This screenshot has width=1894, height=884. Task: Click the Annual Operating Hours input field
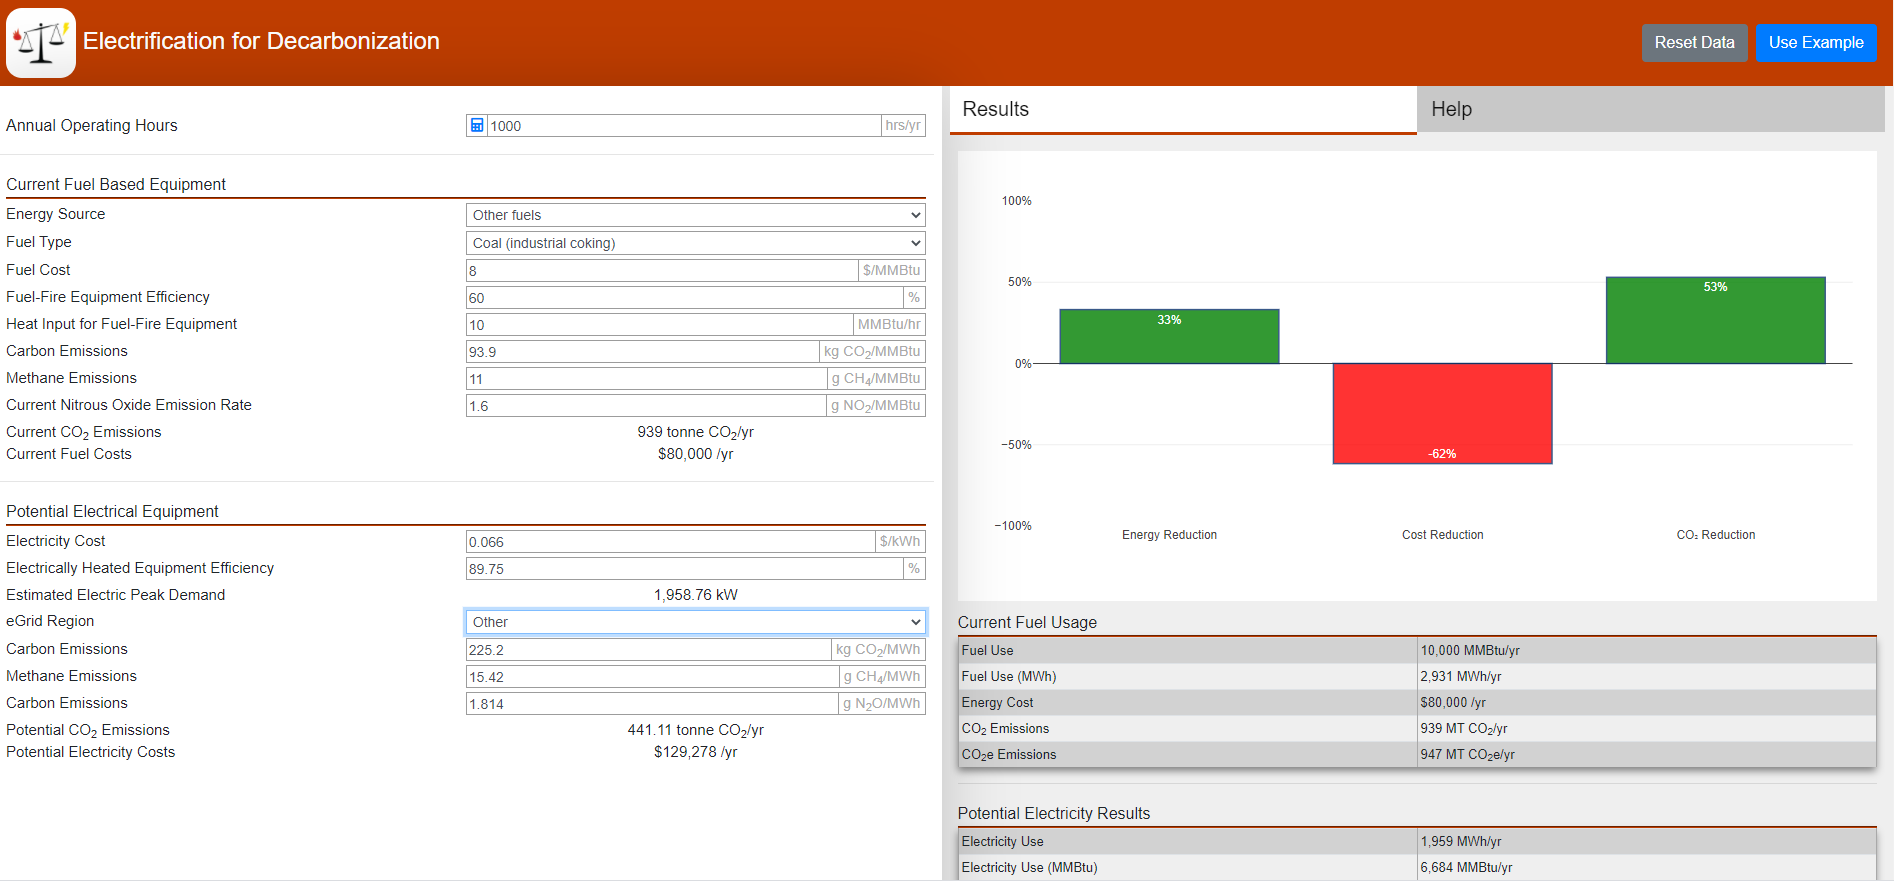coord(684,125)
